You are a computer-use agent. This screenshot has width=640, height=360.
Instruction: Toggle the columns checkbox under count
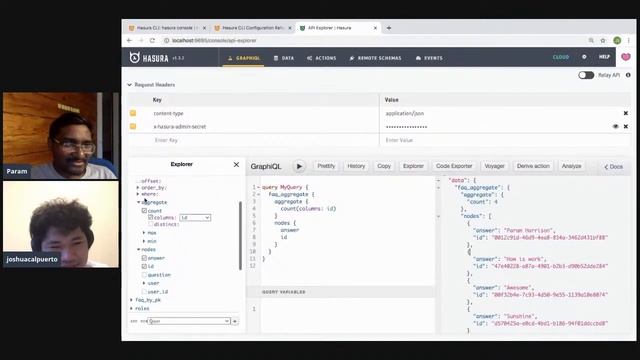pyautogui.click(x=151, y=218)
